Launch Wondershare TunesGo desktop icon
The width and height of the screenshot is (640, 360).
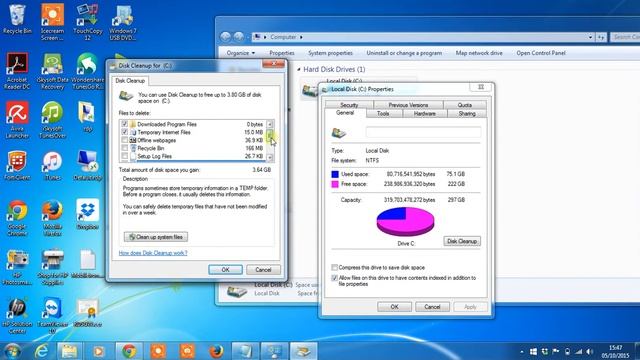[x=87, y=70]
